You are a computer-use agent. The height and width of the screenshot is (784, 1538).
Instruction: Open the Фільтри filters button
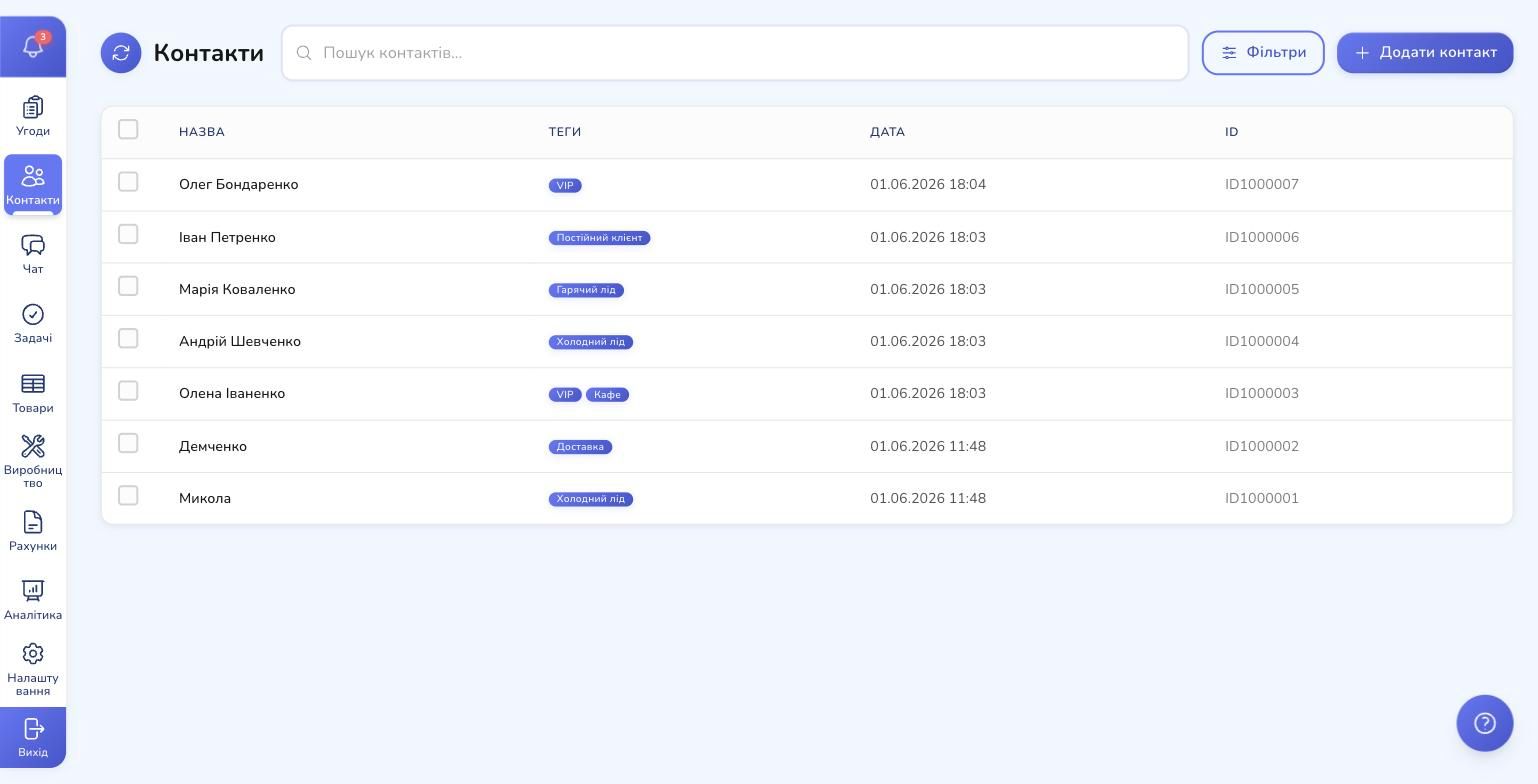(1263, 53)
